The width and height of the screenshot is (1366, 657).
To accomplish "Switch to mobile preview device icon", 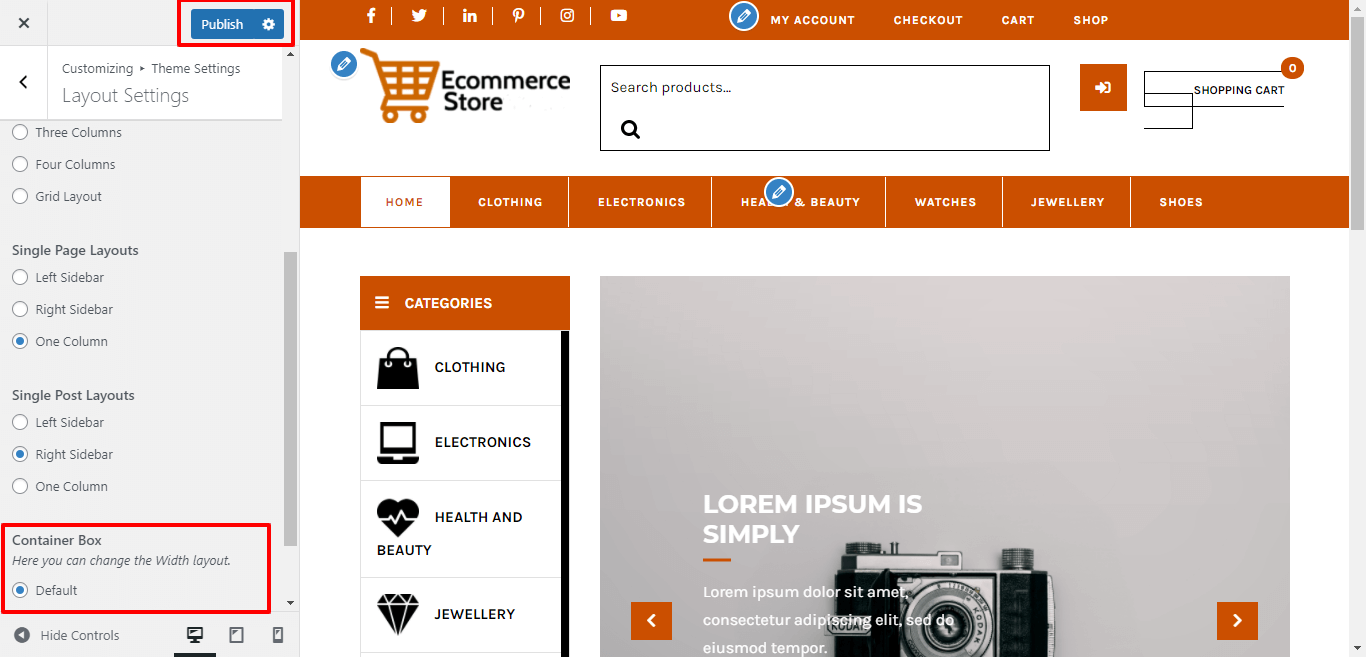I will pos(278,635).
